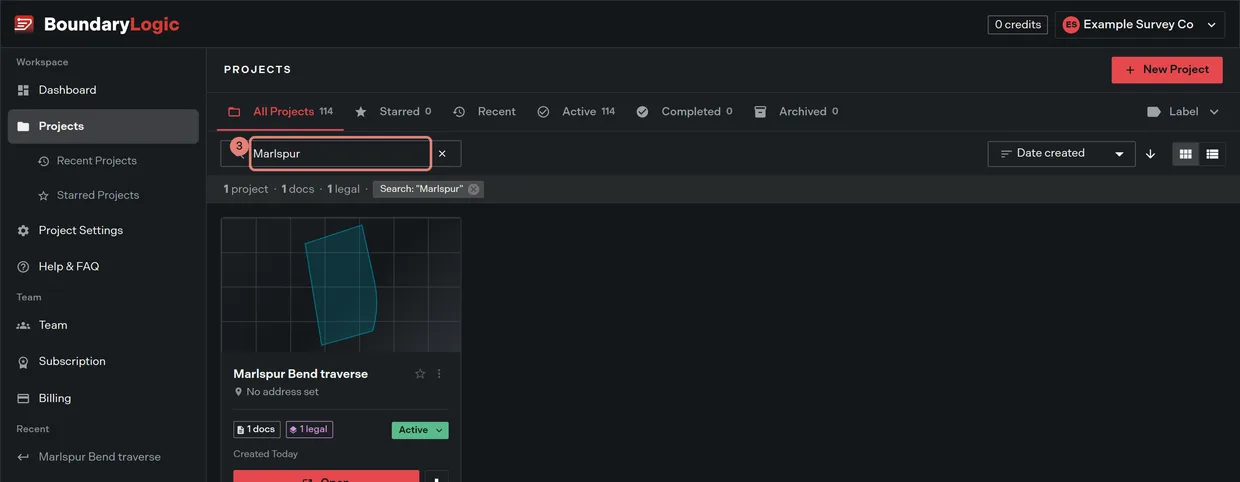Switch to grid view

1186,154
